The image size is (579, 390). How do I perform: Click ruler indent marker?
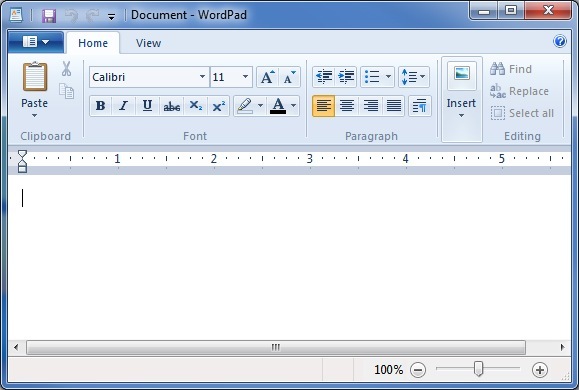22,161
